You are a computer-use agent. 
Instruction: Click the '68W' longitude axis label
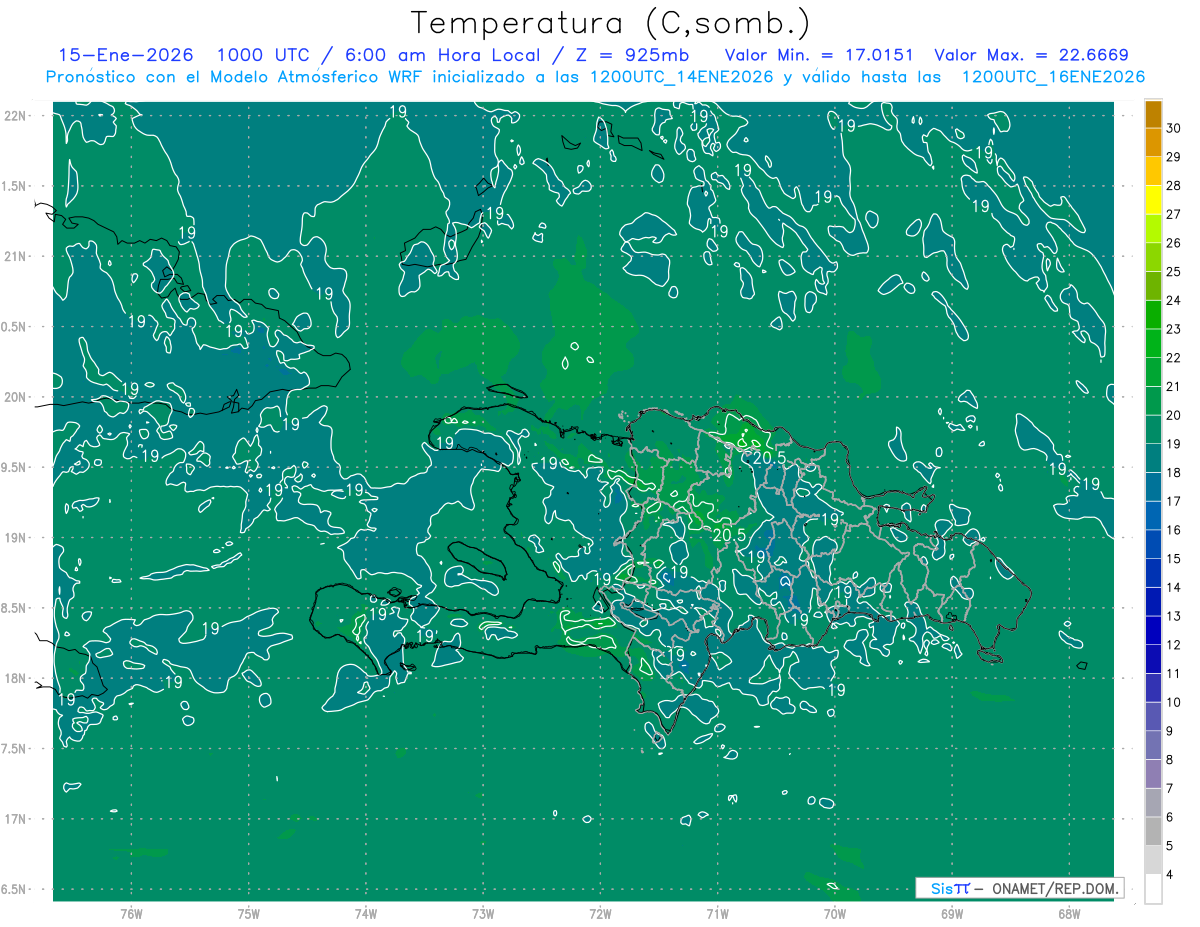point(1068,914)
